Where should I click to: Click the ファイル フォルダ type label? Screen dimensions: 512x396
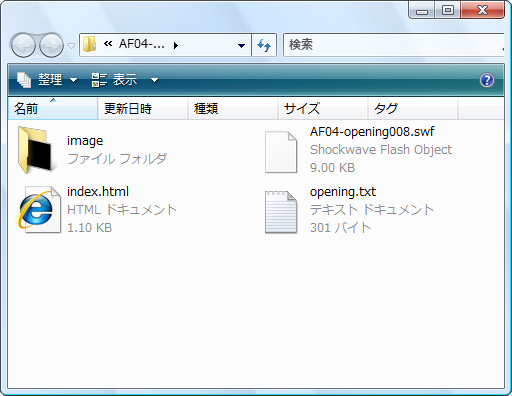click(117, 159)
